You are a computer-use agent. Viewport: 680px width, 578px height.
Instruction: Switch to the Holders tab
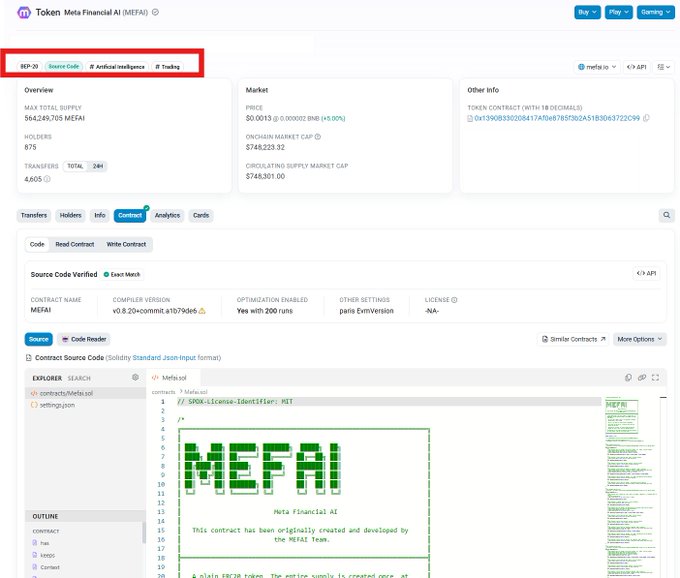(x=71, y=216)
